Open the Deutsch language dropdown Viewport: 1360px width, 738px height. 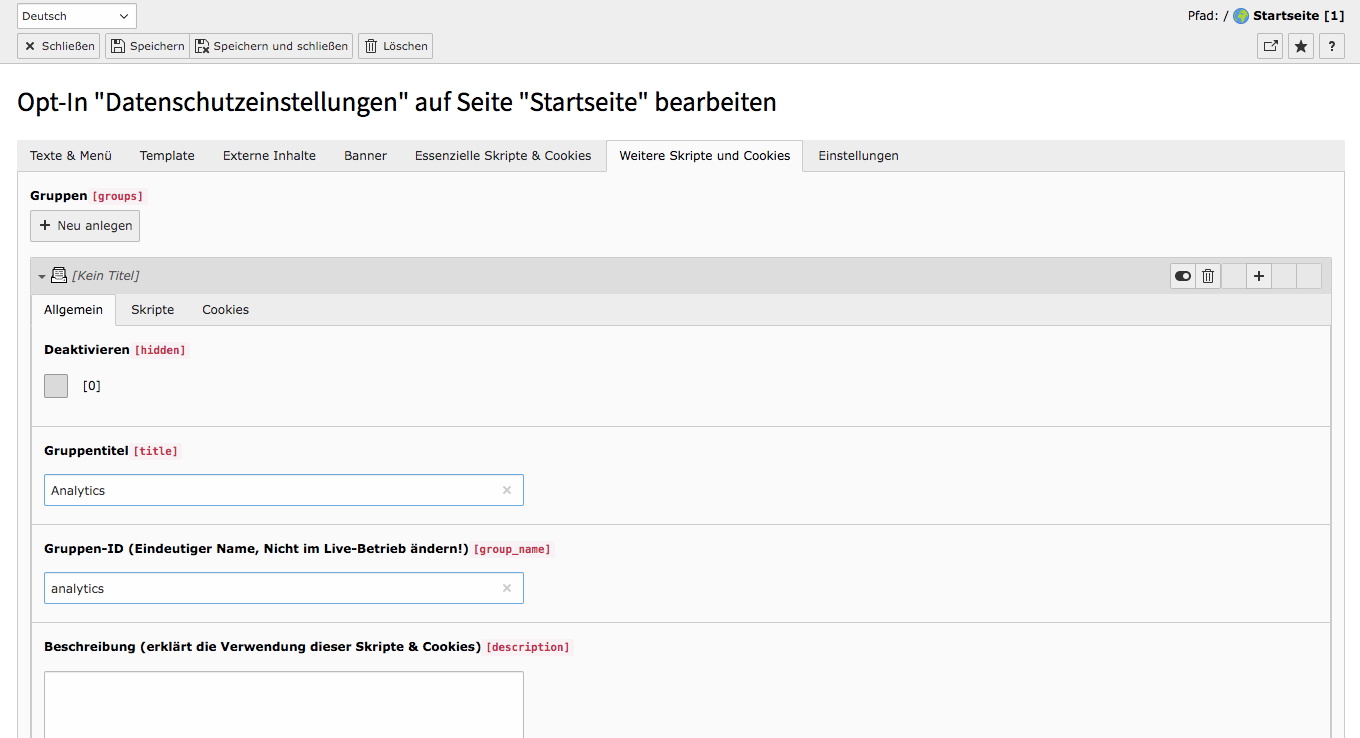tap(77, 16)
